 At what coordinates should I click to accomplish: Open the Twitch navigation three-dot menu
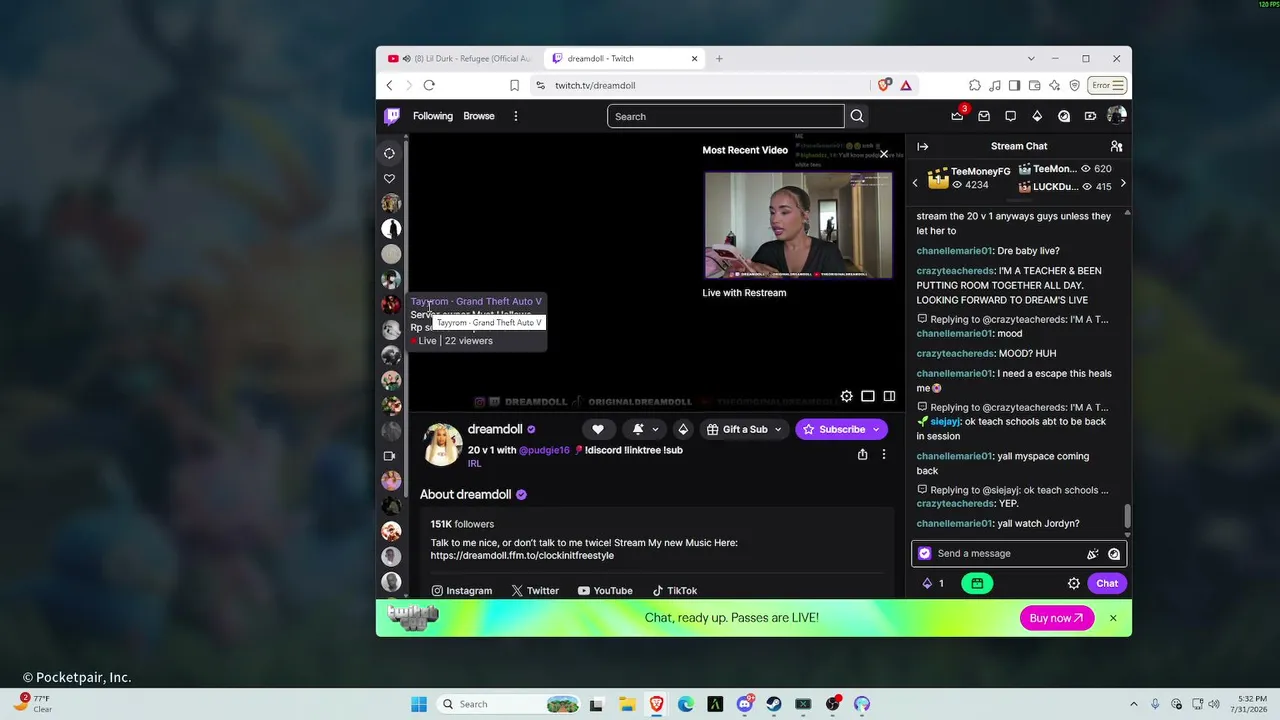(516, 116)
